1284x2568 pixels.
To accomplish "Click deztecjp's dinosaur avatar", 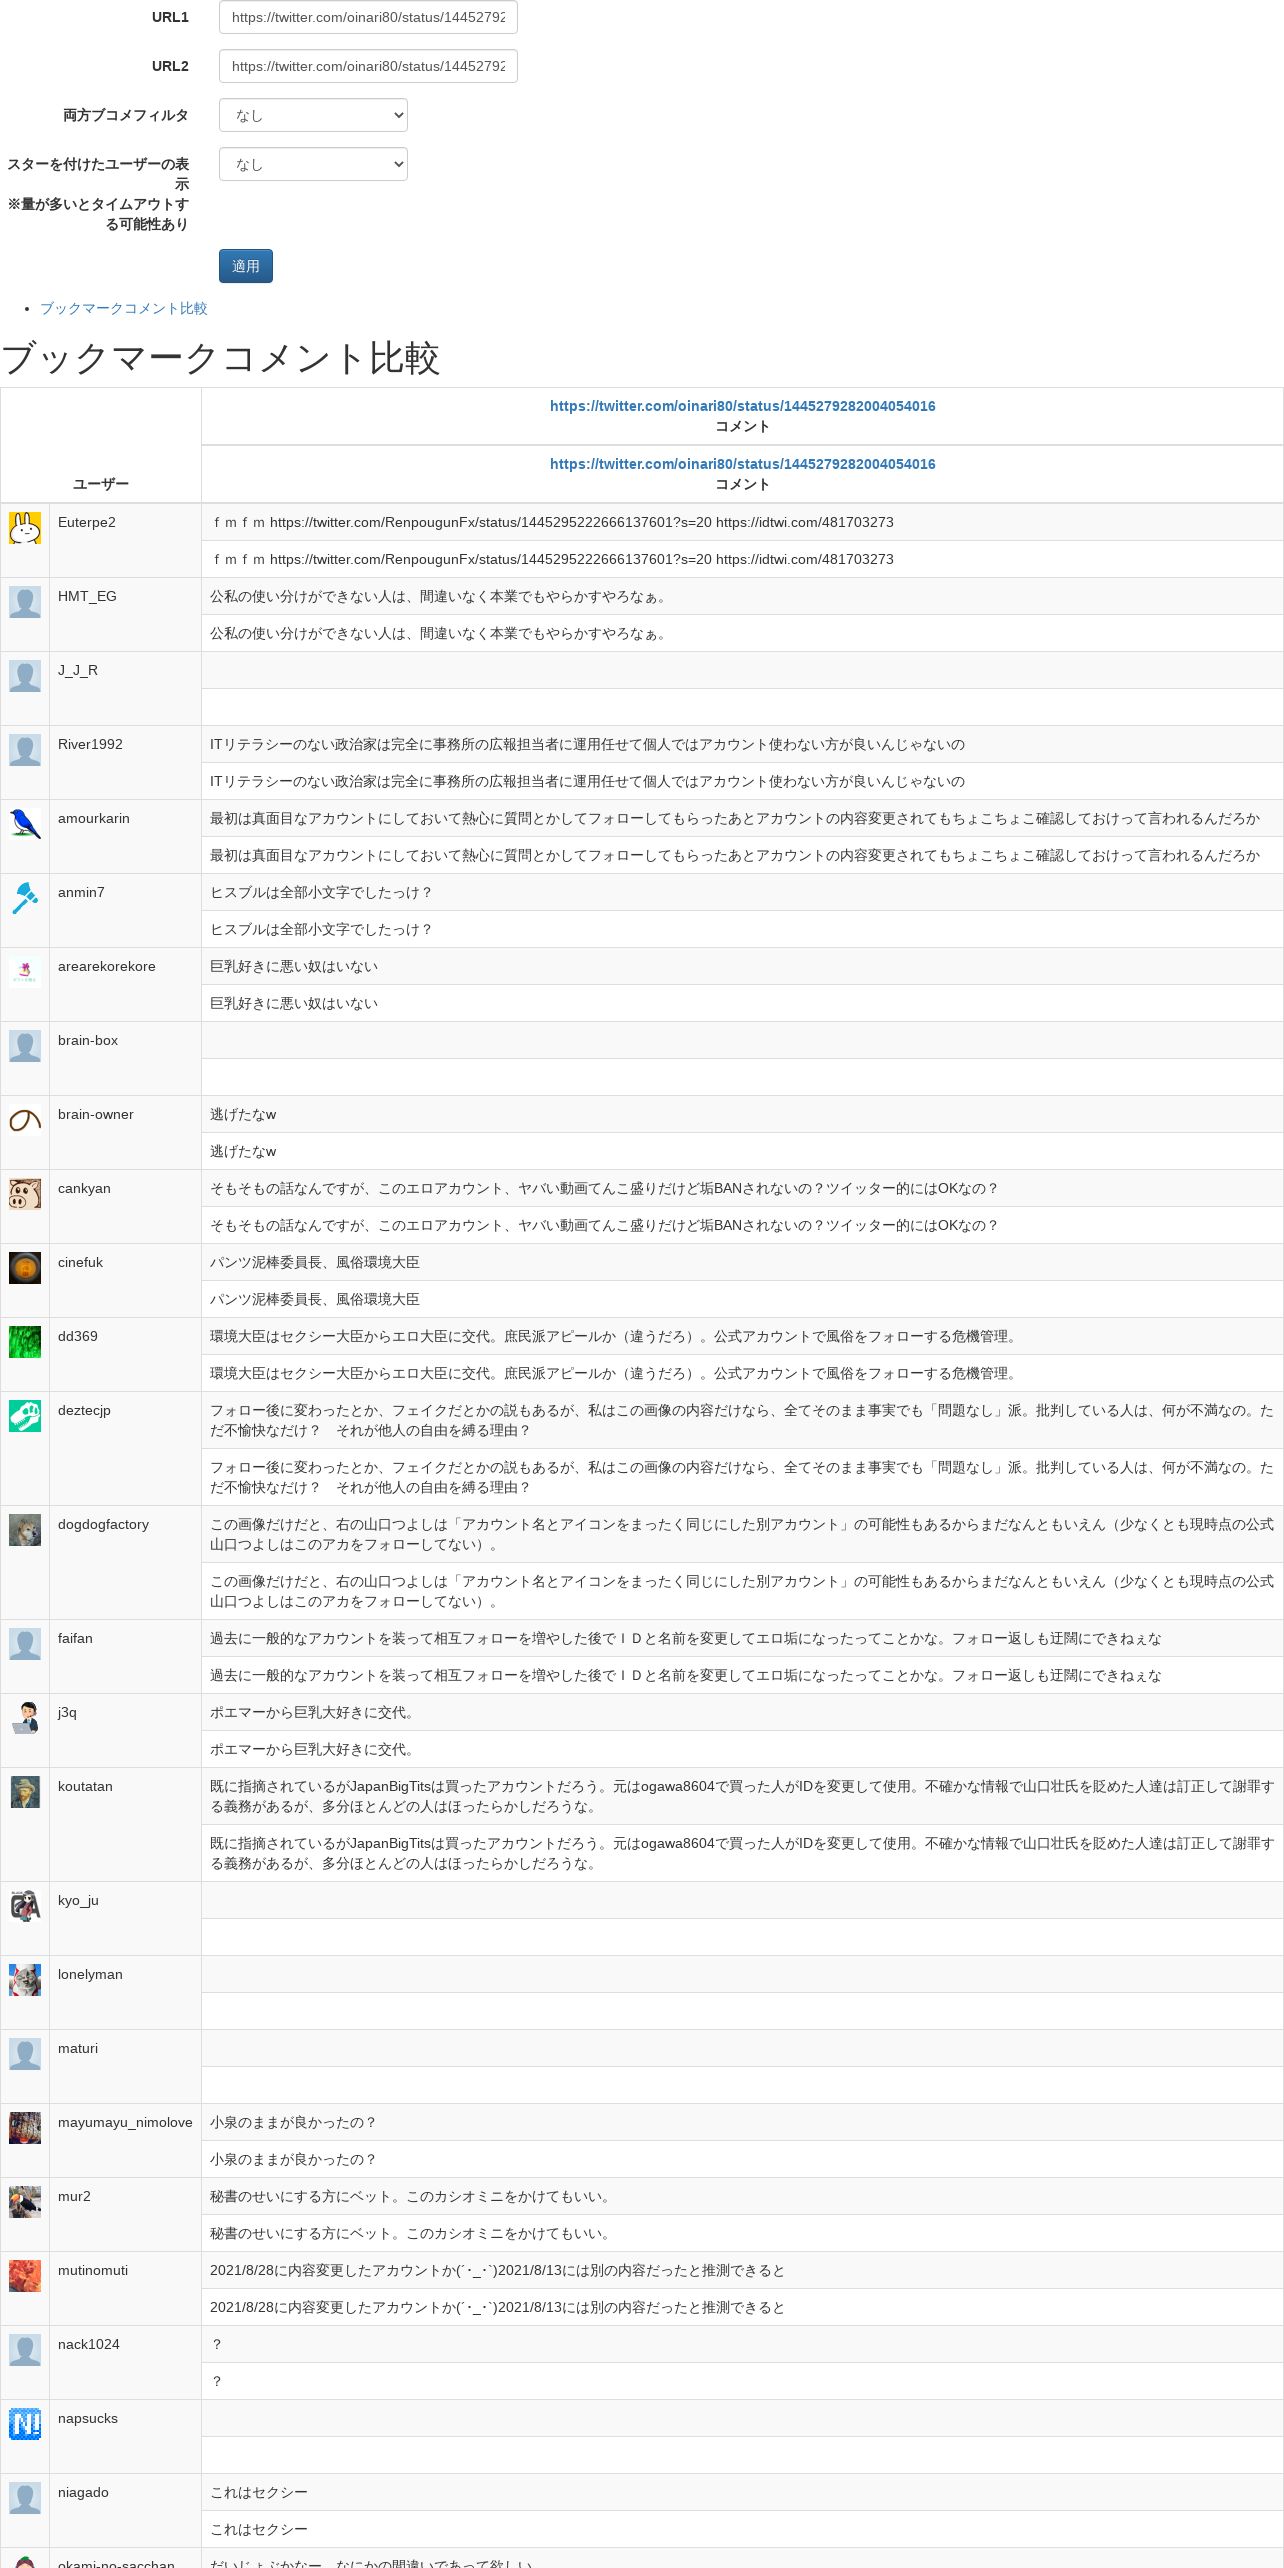I will [25, 1416].
